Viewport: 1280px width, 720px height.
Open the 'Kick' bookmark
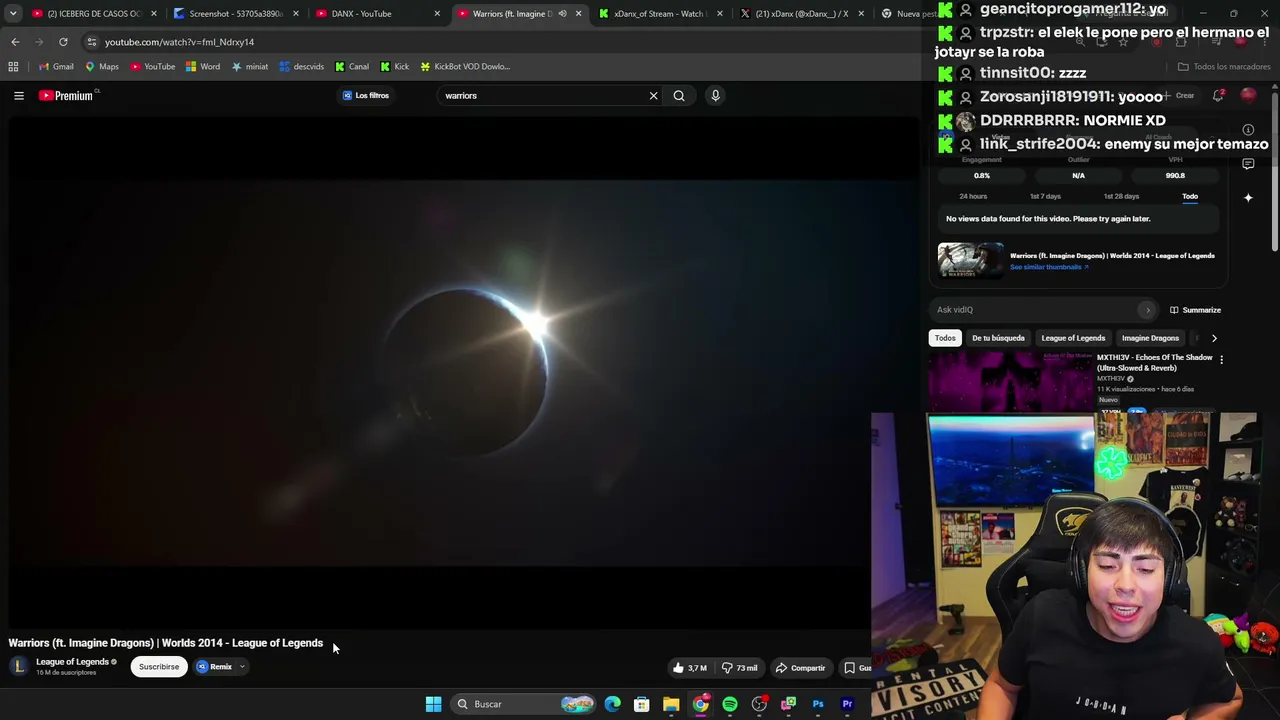395,66
